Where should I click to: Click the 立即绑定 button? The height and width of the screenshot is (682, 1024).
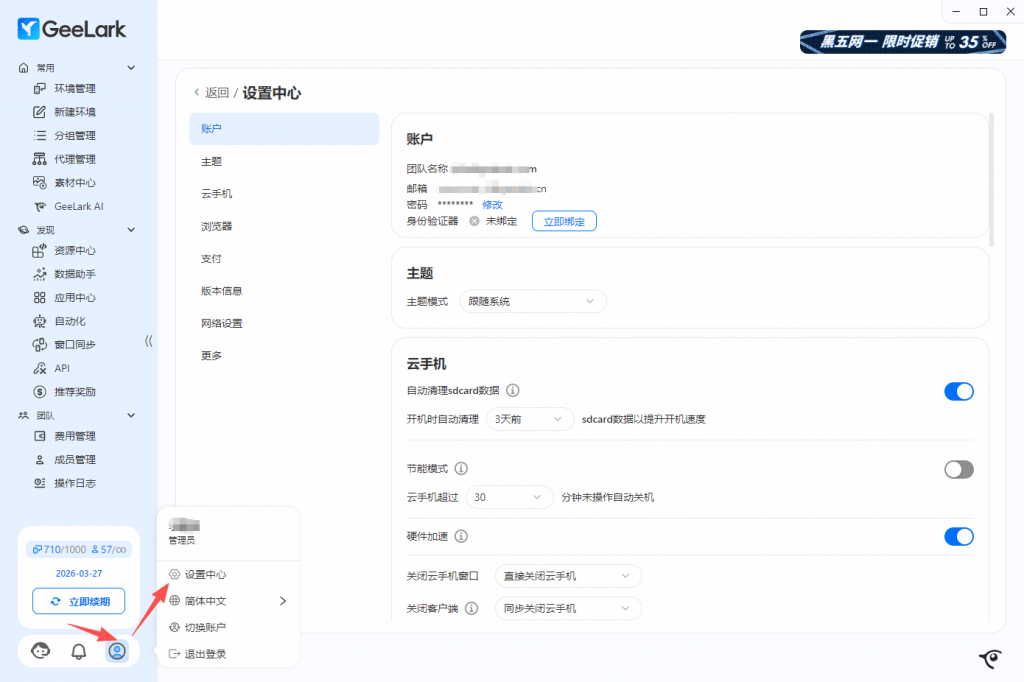(x=564, y=221)
